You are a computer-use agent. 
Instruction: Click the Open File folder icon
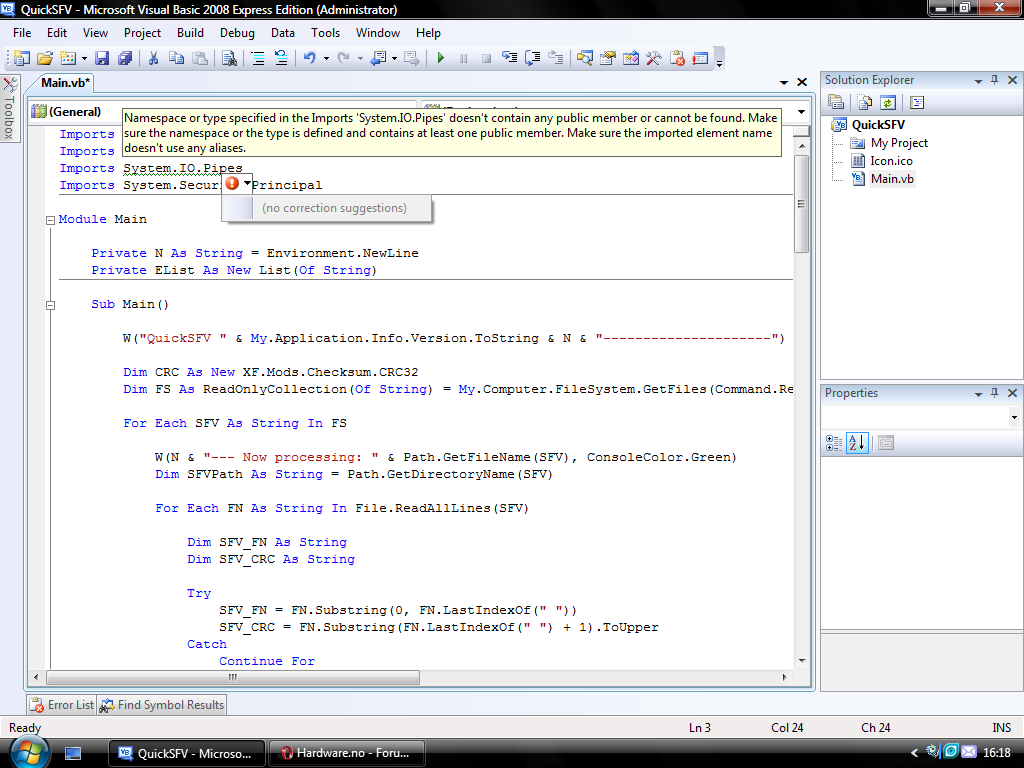[x=45, y=58]
